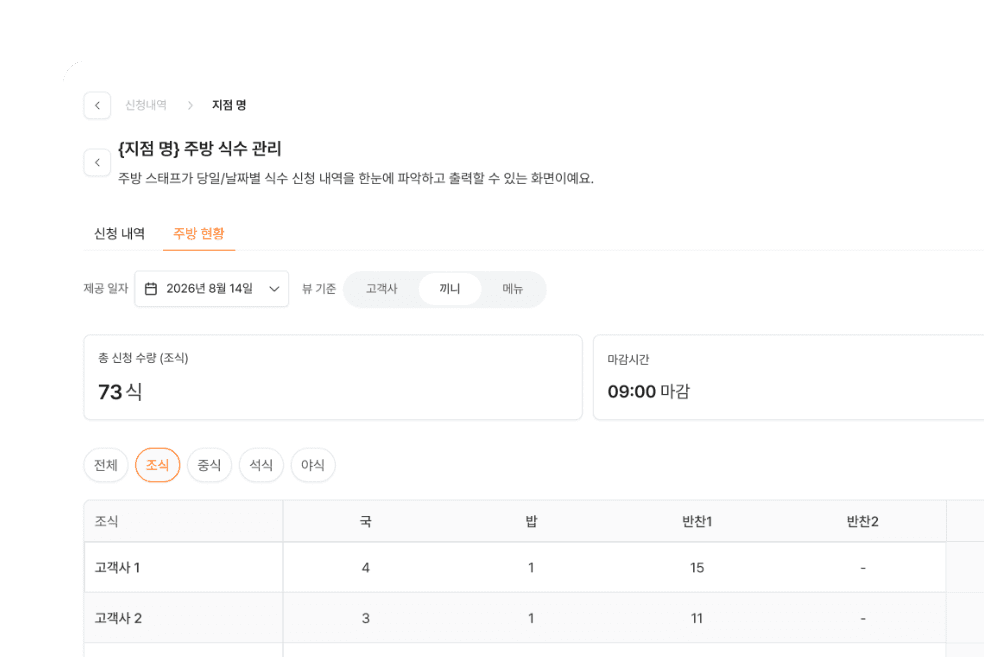This screenshot has height=660, width=984.
Task: Set view basis to 고객사
Action: (382, 289)
